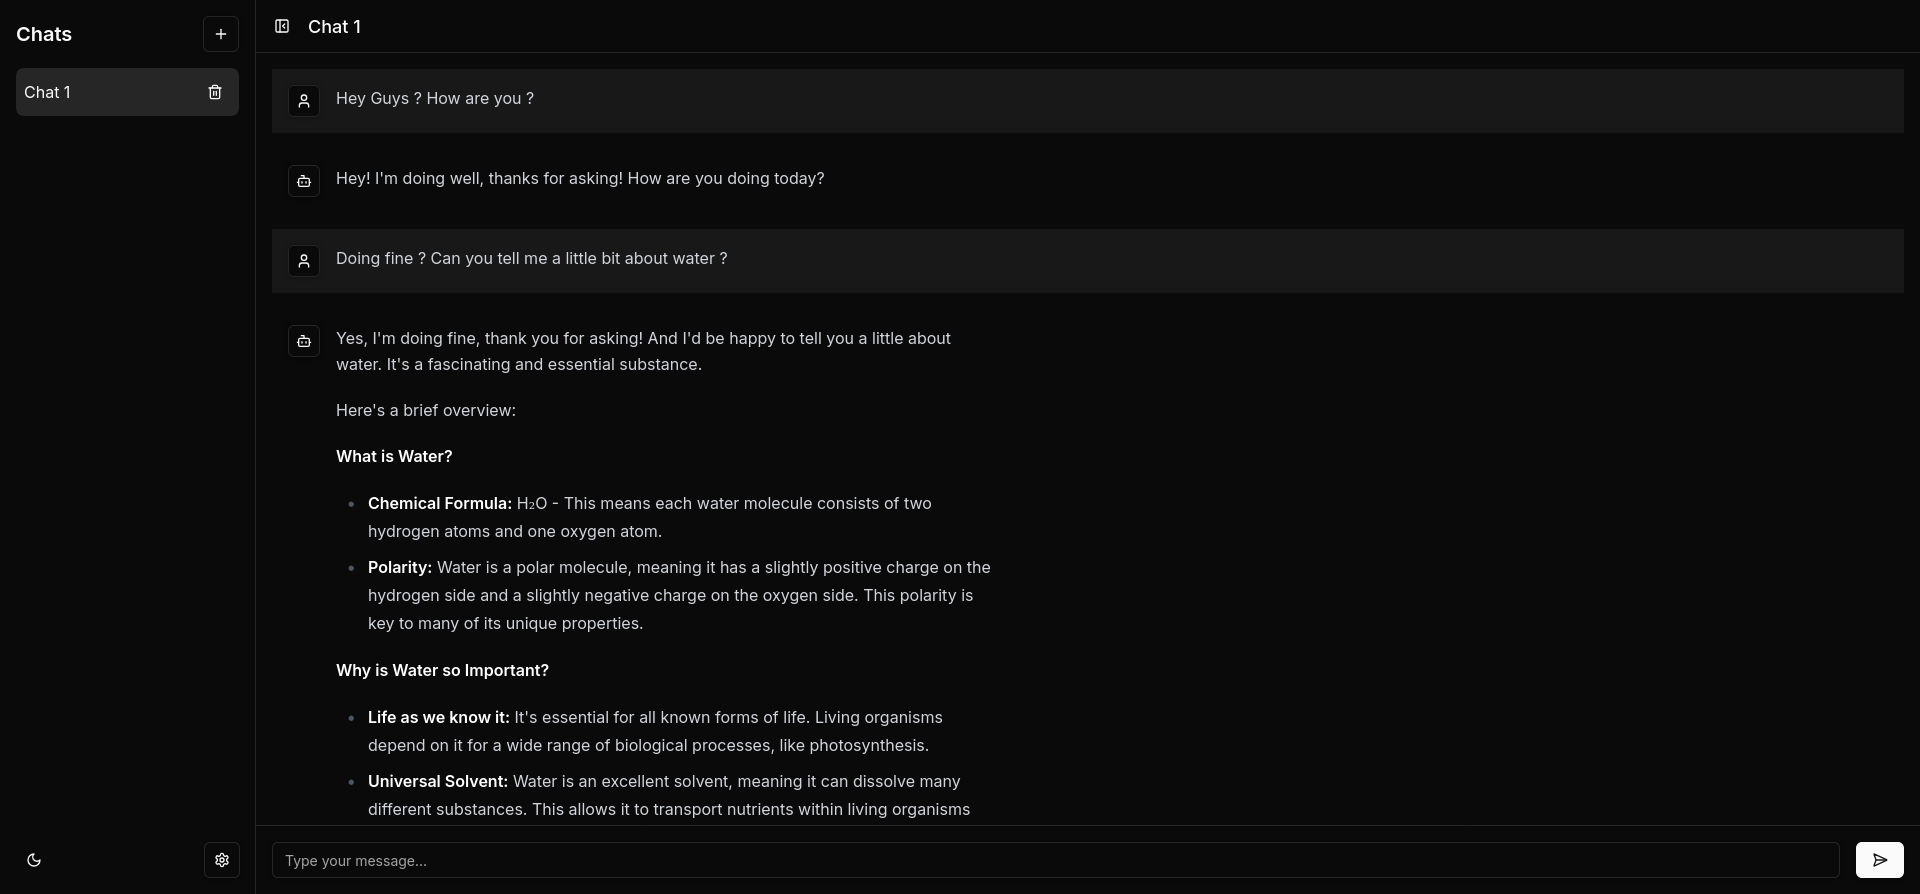This screenshot has width=1920, height=894.
Task: Click the "Chemical Formula:" bullet label
Action: (440, 504)
